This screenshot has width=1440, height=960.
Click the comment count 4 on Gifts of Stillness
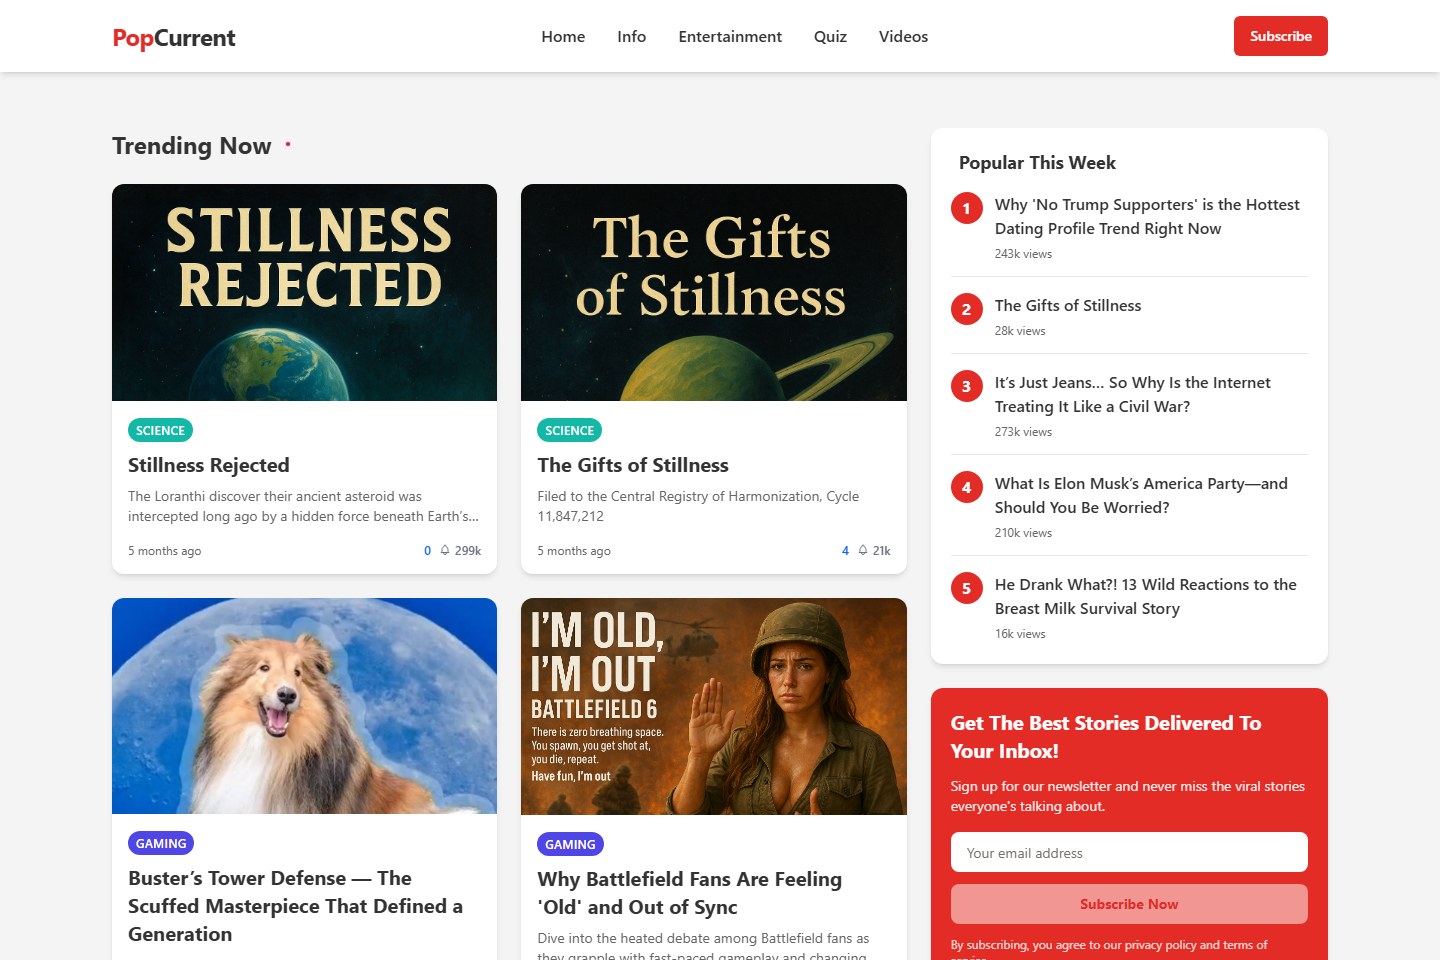click(x=845, y=551)
